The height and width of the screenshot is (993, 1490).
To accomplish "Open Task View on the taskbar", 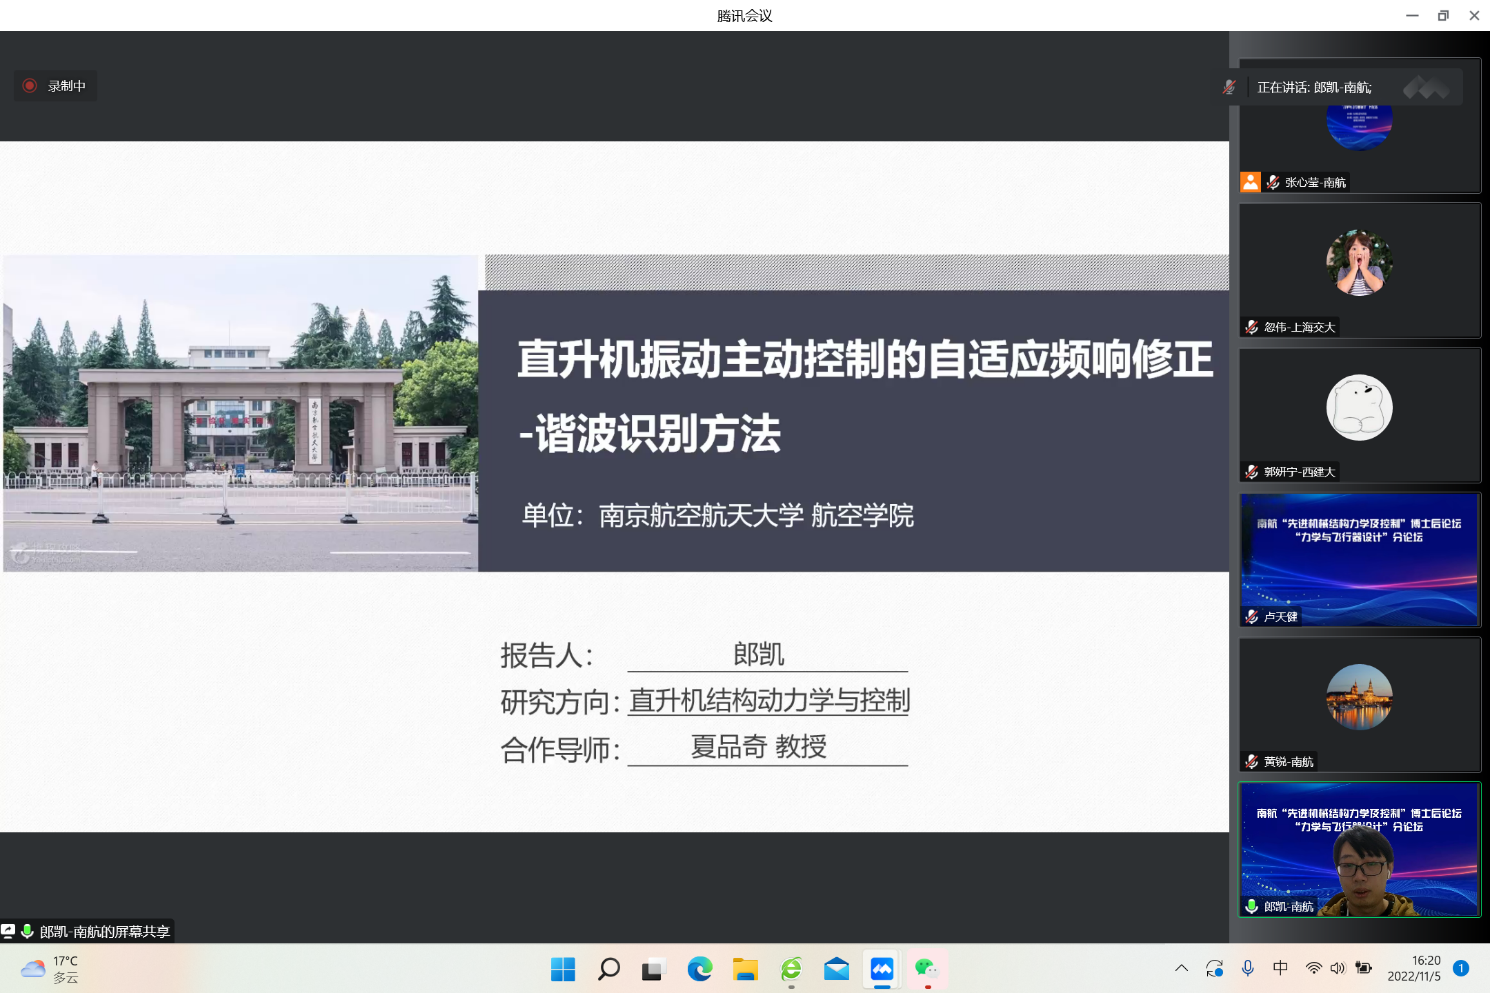I will pos(653,969).
